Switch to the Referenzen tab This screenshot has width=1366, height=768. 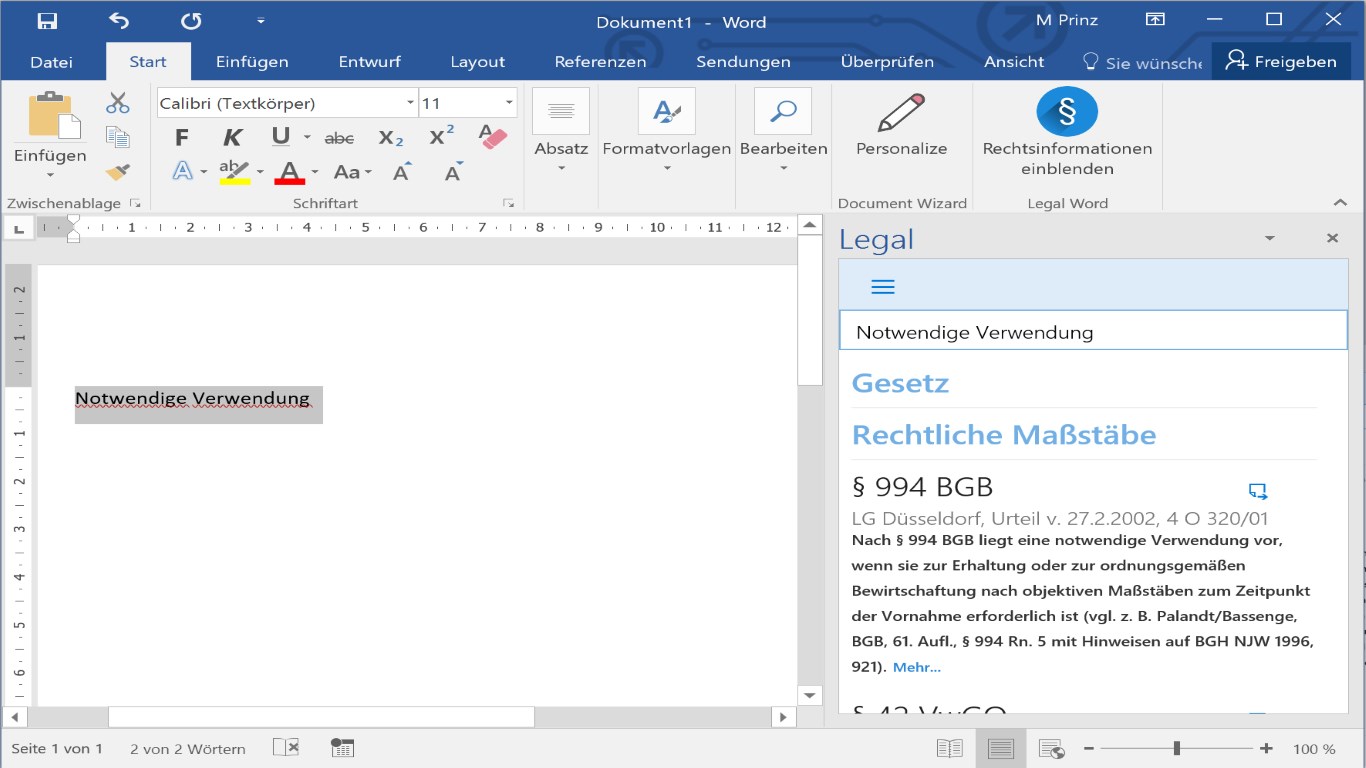(x=600, y=62)
